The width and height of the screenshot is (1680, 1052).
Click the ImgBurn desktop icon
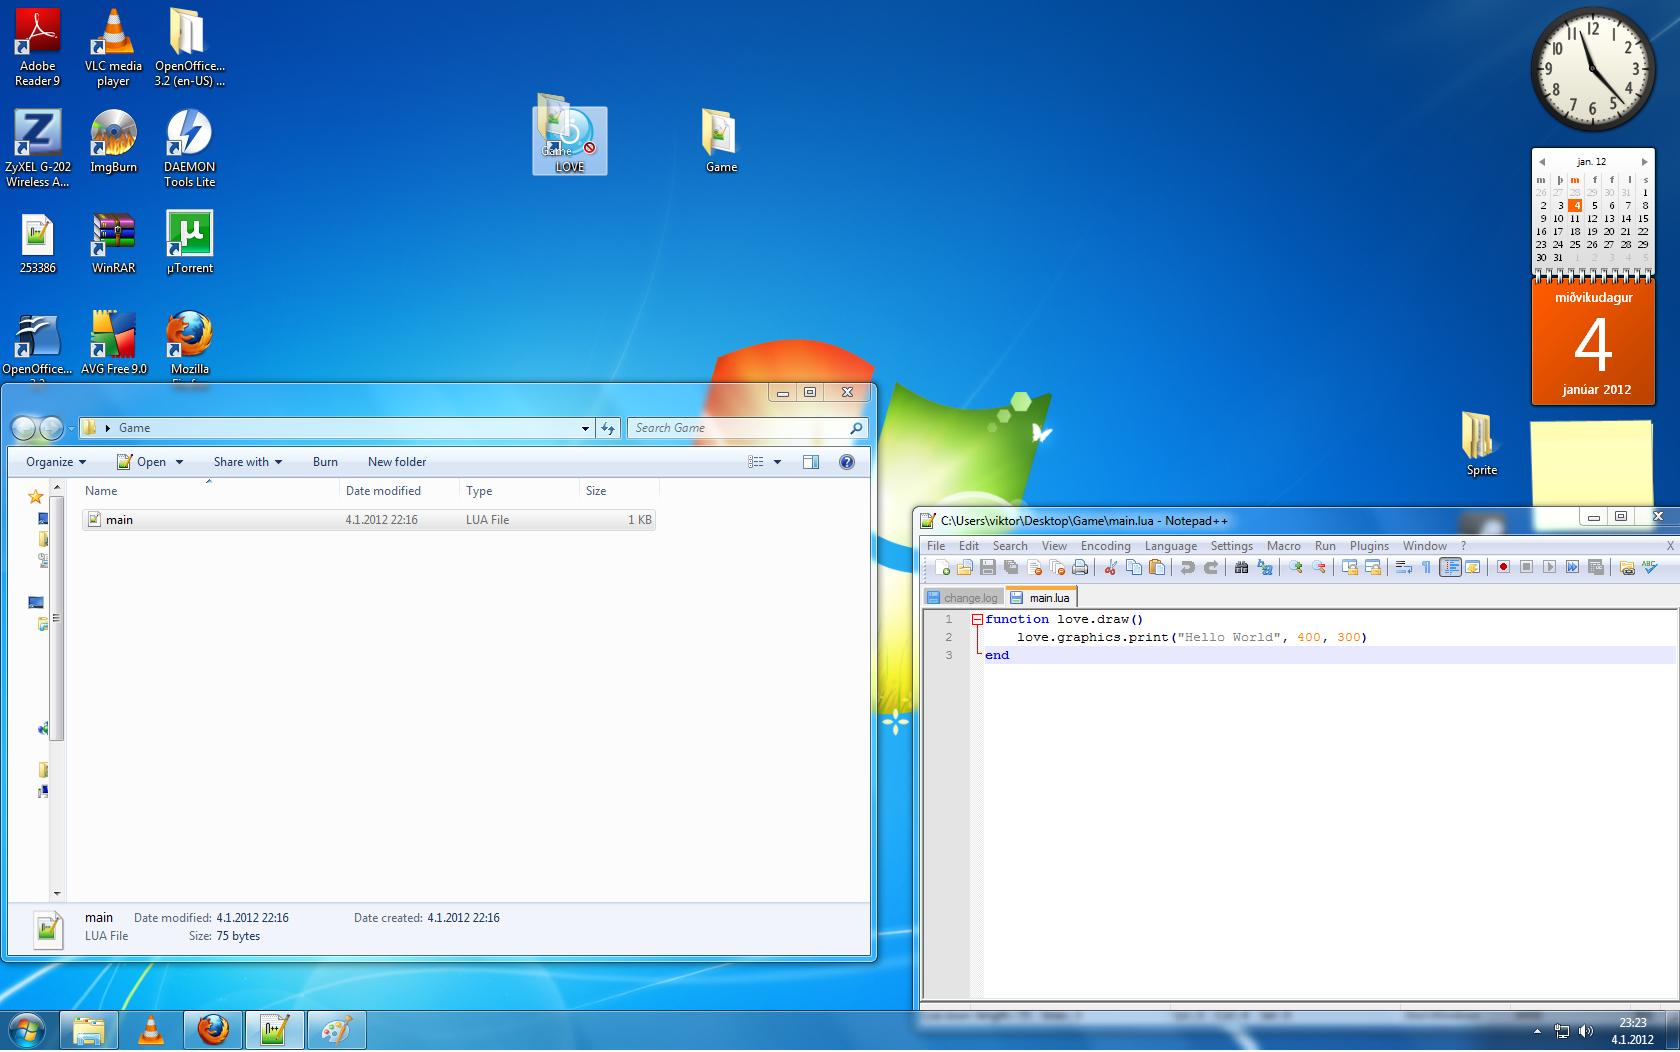[x=113, y=141]
